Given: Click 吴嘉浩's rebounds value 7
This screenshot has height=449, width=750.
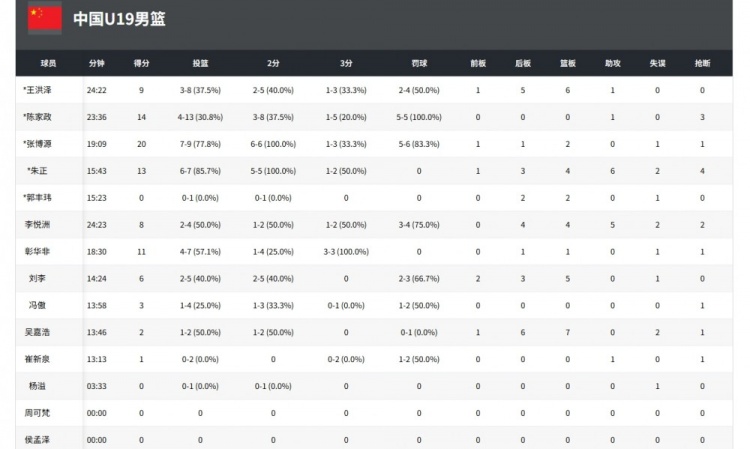Looking at the screenshot, I should pyautogui.click(x=568, y=332).
